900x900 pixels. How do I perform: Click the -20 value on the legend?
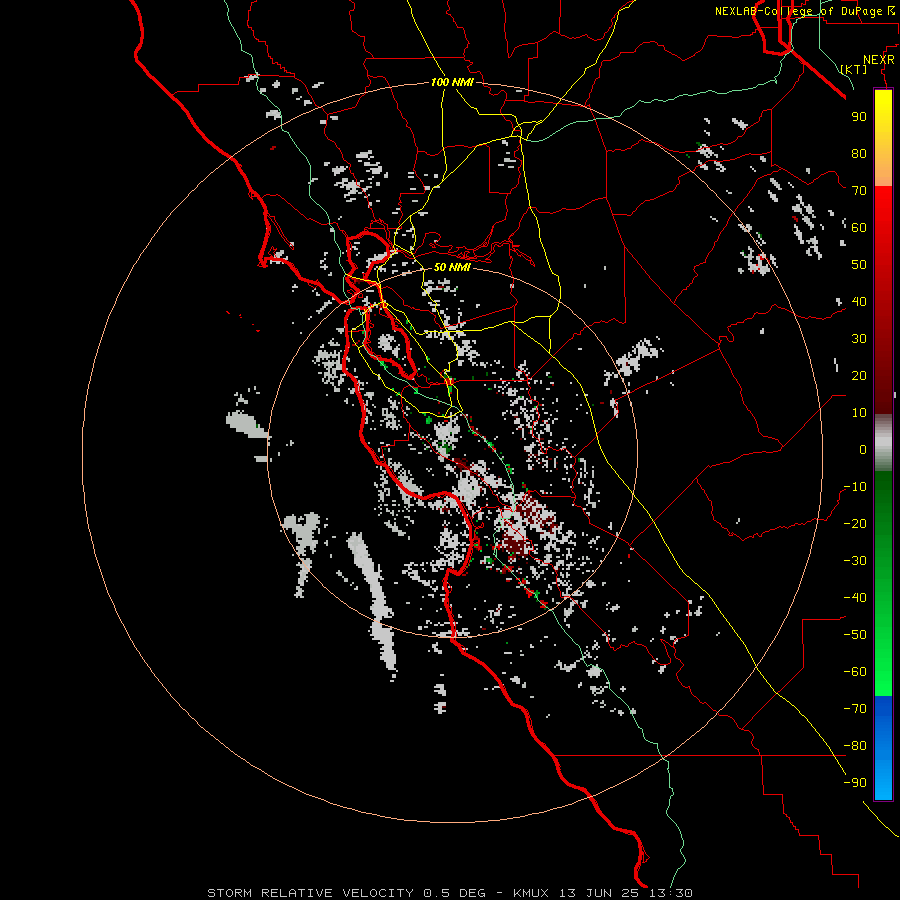click(x=855, y=524)
